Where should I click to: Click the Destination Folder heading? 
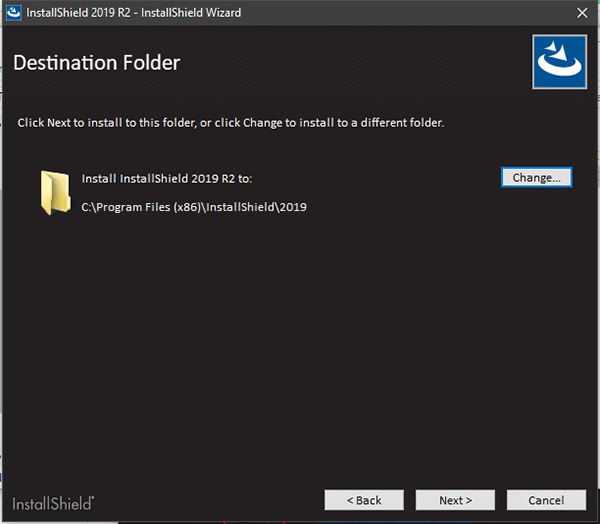[x=96, y=63]
